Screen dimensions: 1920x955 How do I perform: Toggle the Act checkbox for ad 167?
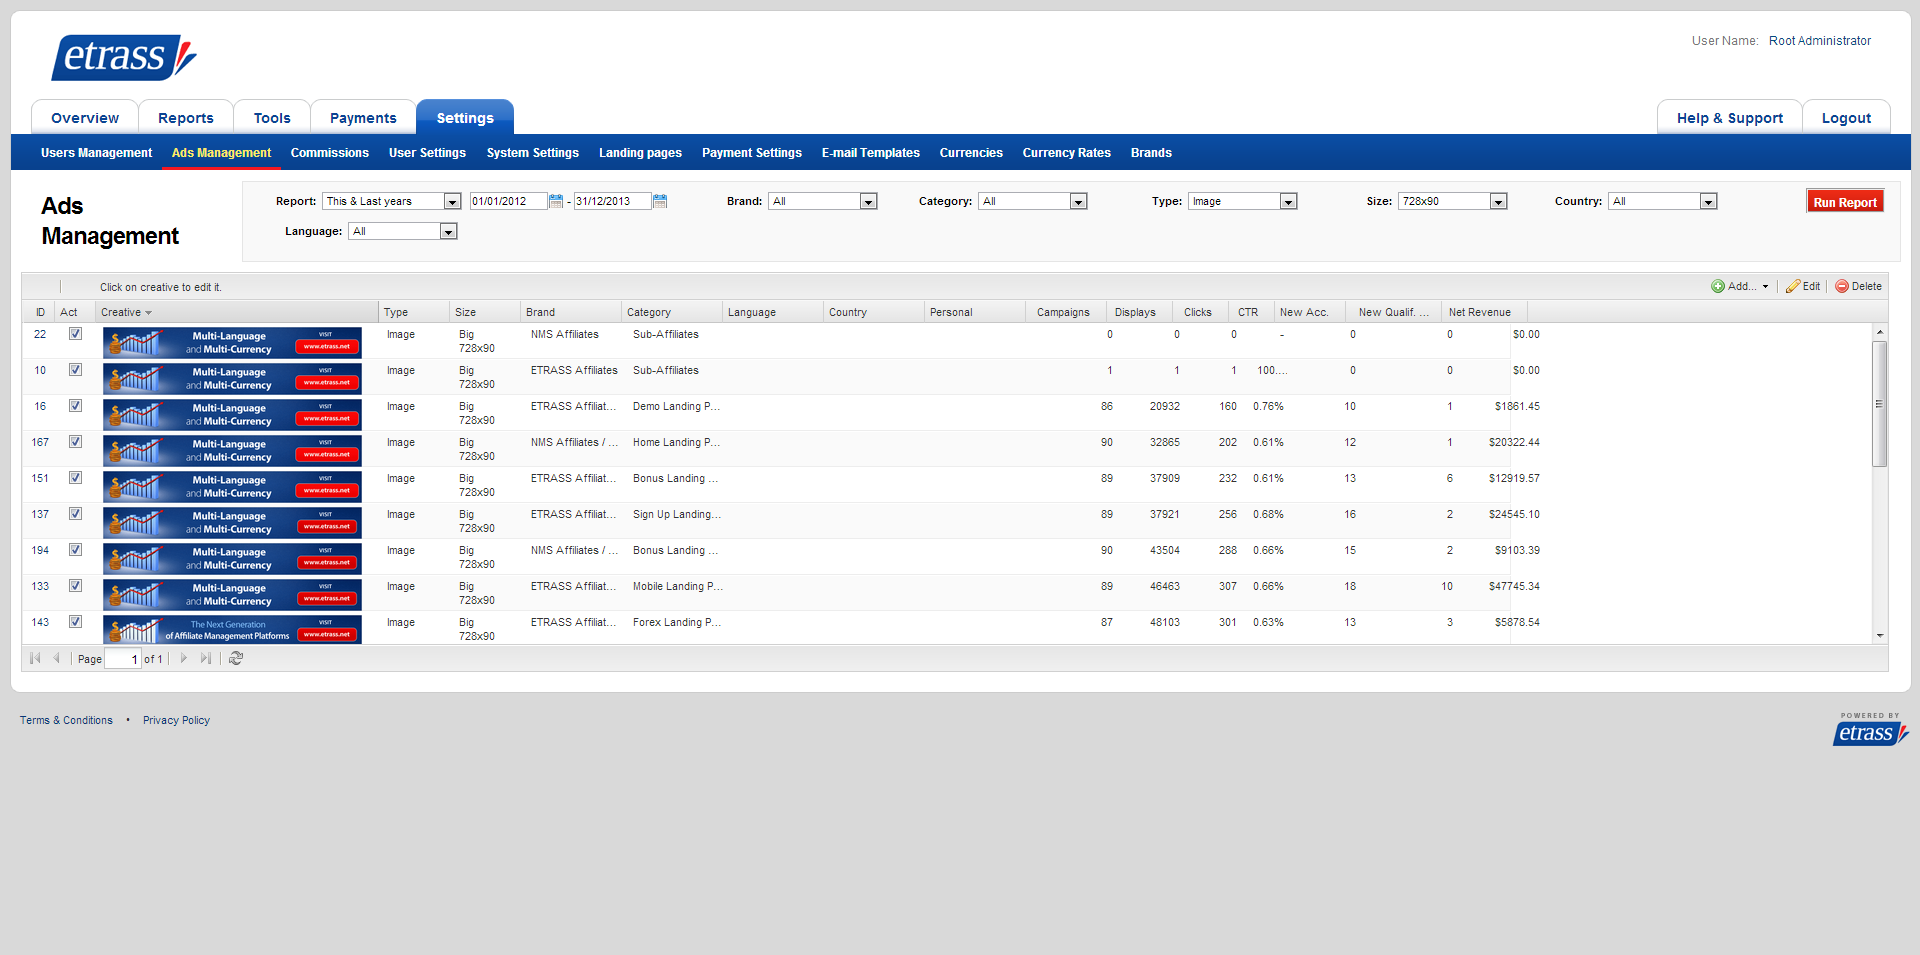pos(75,442)
